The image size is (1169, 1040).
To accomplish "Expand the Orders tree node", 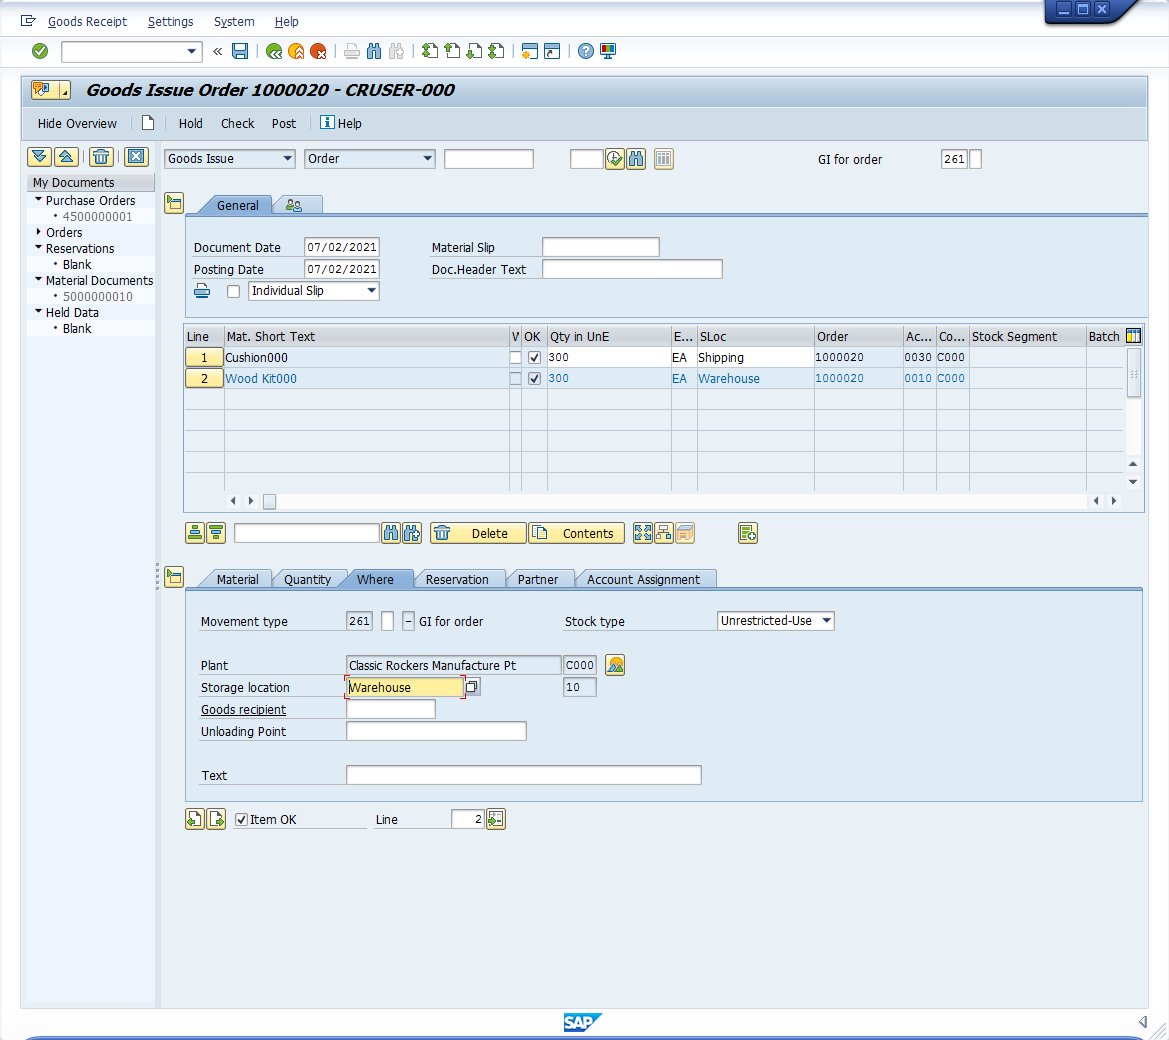I will [39, 232].
